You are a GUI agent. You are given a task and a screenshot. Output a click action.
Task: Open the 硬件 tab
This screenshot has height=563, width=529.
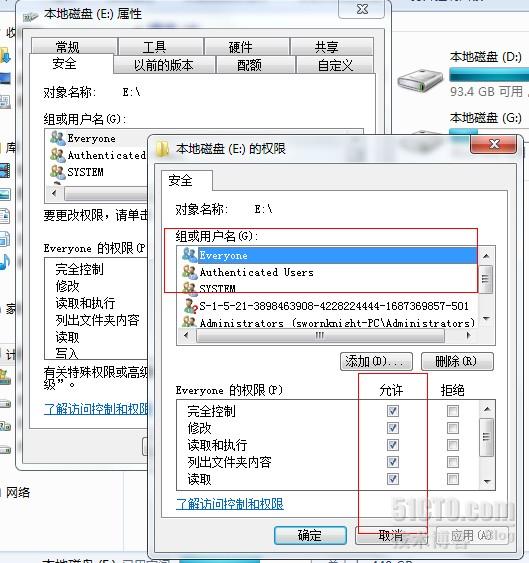(247, 46)
